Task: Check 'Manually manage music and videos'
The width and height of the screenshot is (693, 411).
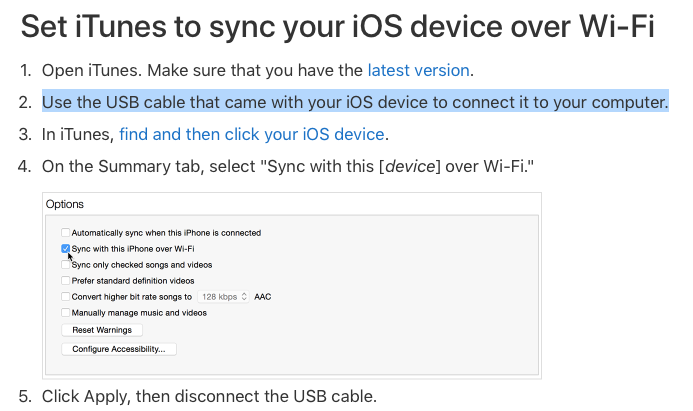Action: point(66,313)
